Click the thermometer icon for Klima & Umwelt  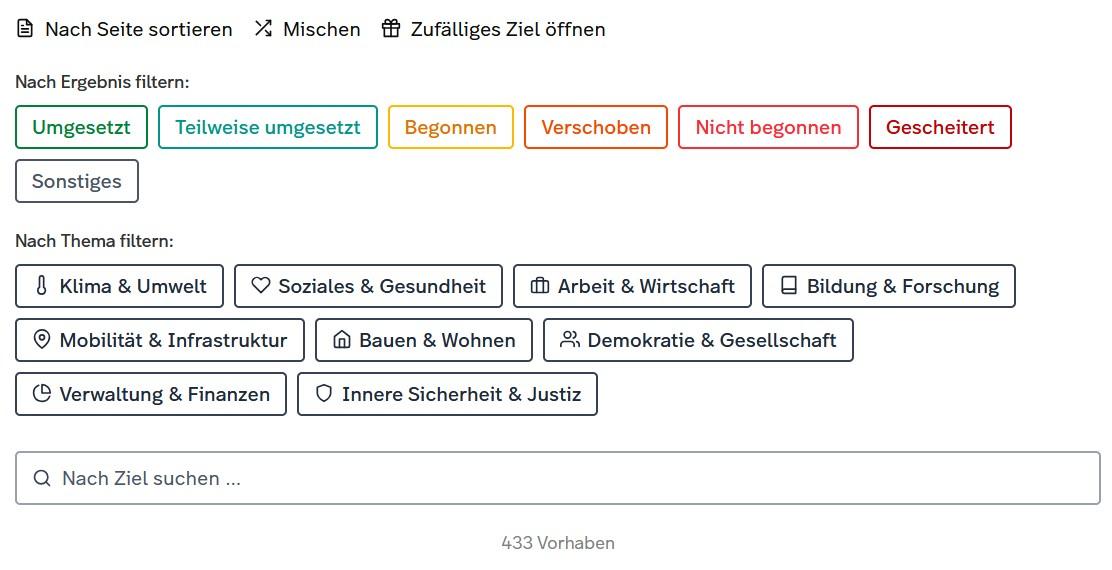[41, 286]
